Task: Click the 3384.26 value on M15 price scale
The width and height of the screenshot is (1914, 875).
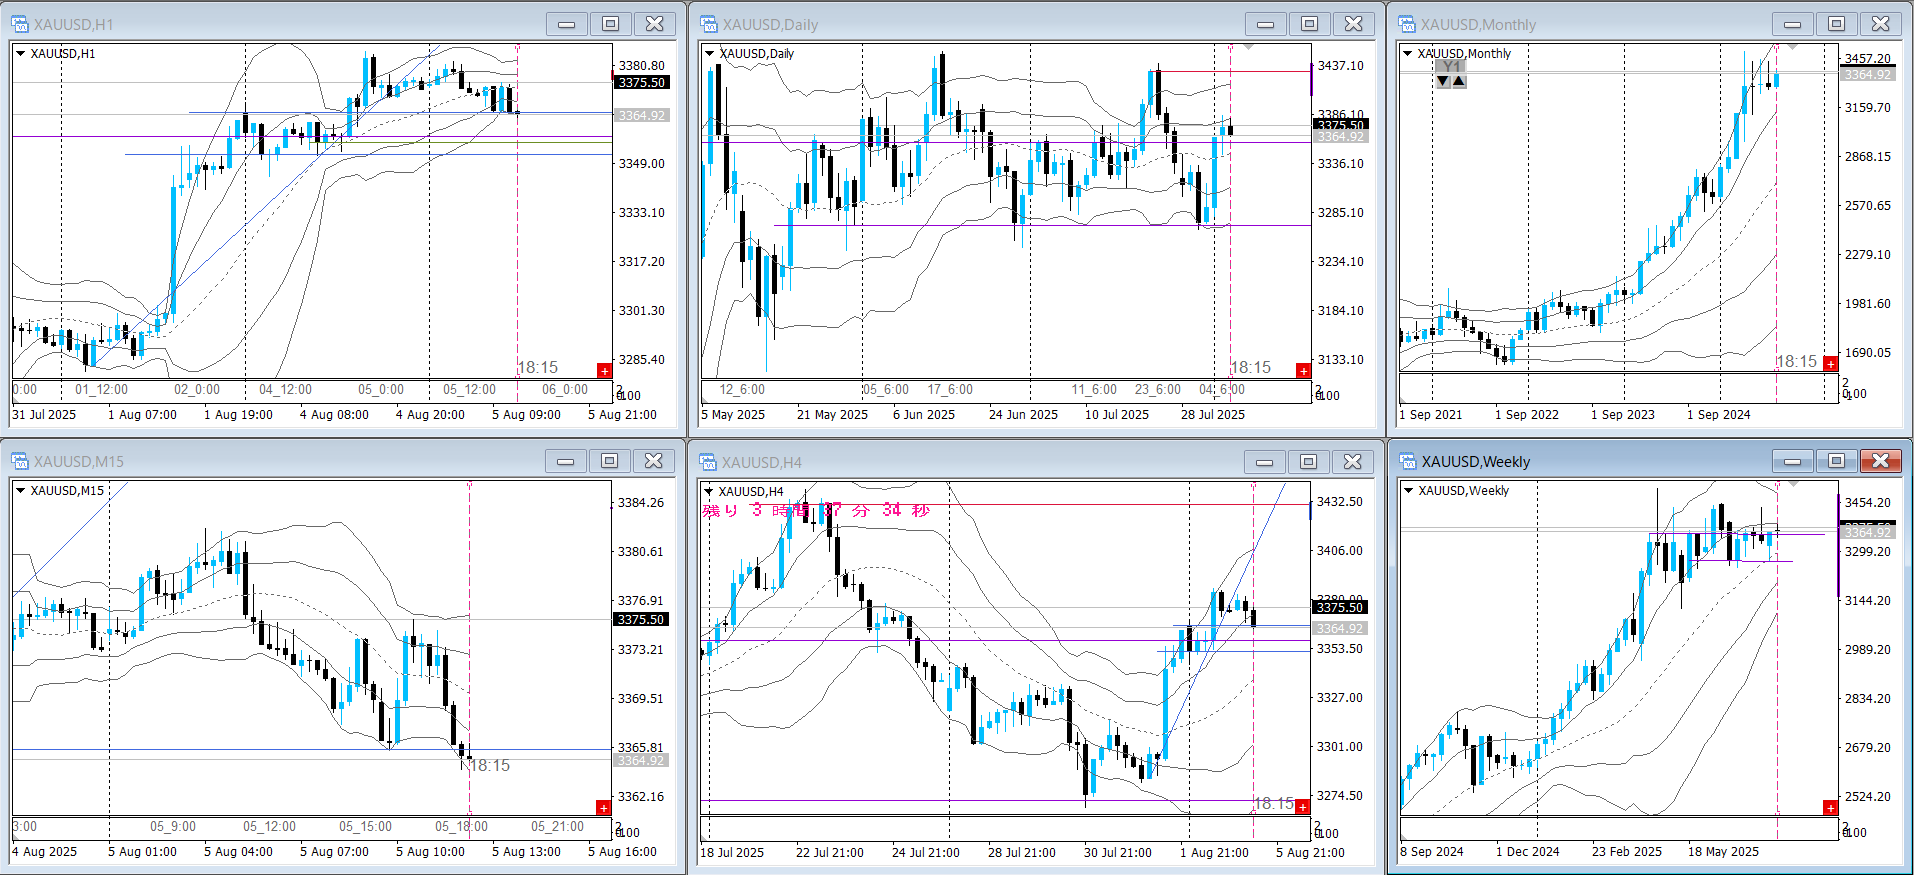Action: pos(641,503)
